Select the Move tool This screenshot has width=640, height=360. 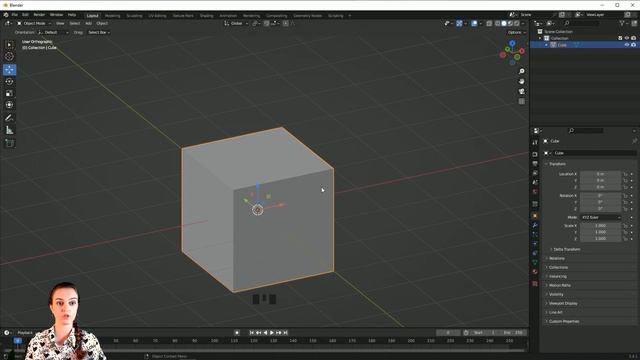(9, 69)
